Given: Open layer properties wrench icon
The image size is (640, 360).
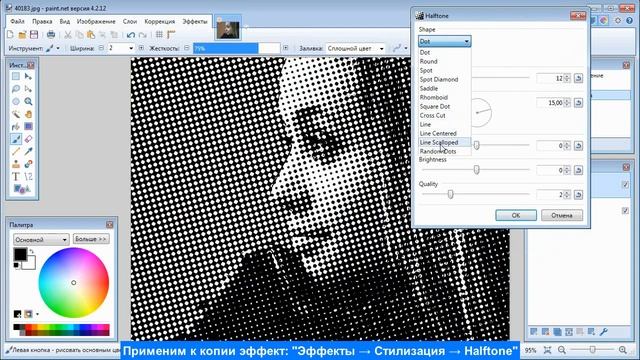Looking at the screenshot, I should (603, 332).
